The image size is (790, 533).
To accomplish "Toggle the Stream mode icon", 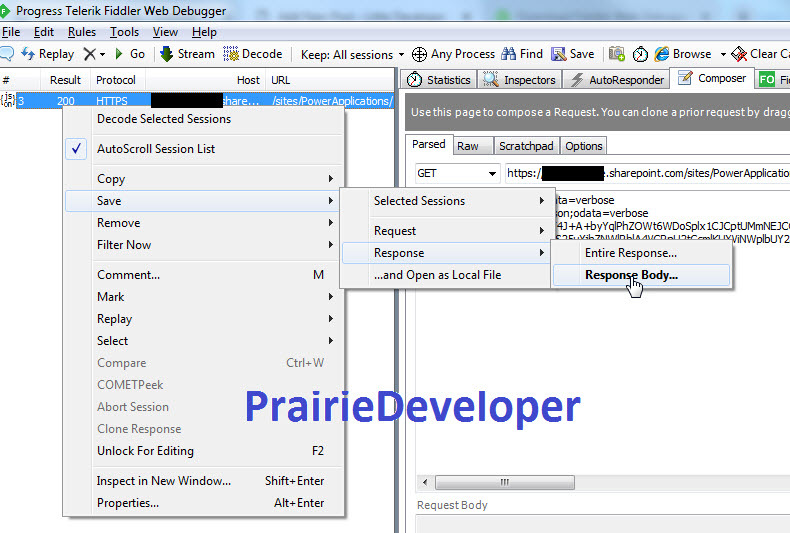I will click(x=166, y=54).
